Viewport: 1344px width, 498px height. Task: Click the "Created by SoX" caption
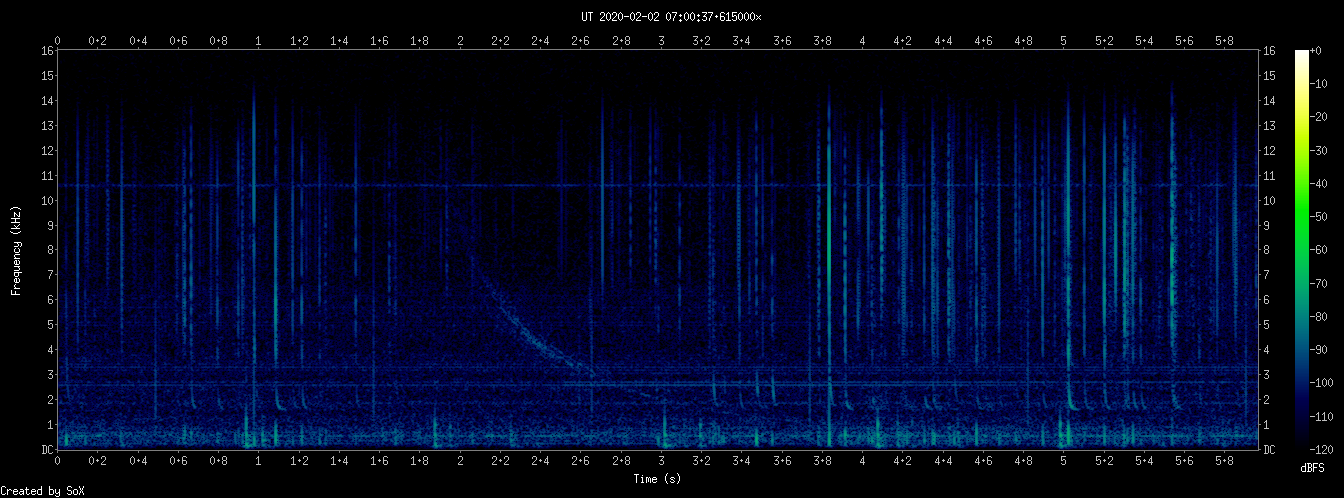[x=43, y=491]
